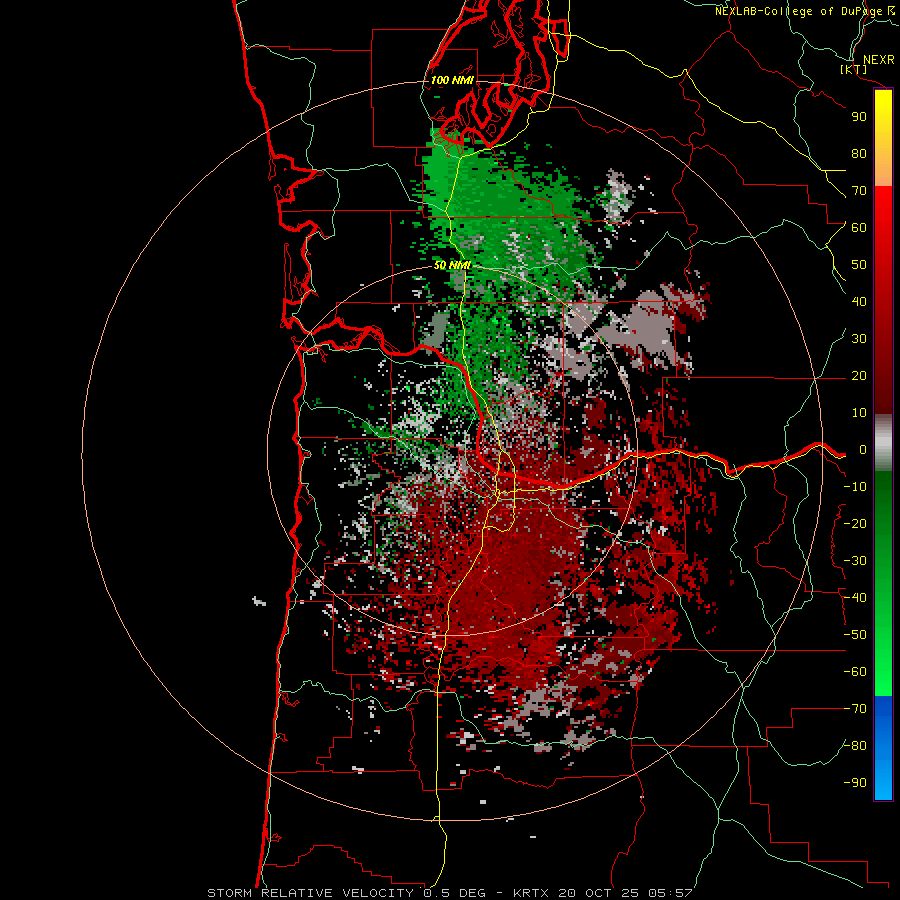
Task: Click the 50 value on velocity scale
Action: click(x=859, y=265)
